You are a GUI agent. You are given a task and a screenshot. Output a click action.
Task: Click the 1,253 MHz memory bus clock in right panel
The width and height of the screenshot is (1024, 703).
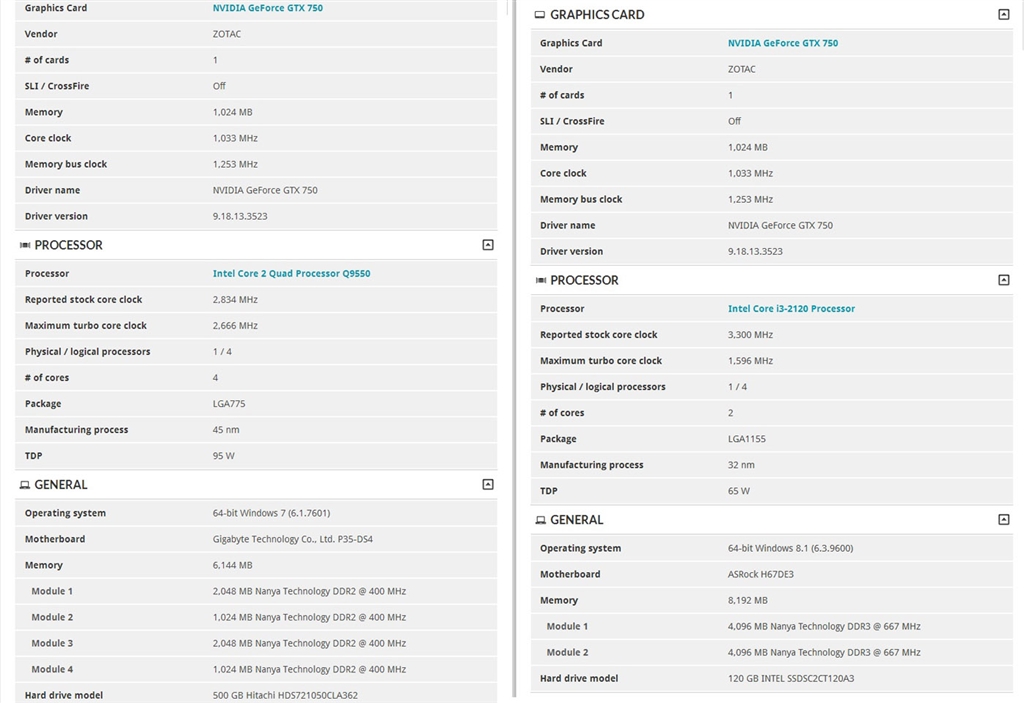point(750,200)
